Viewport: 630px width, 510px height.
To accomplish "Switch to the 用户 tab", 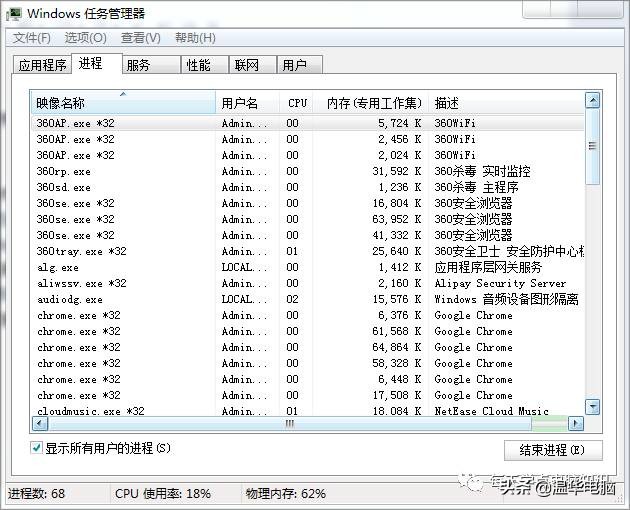I will tap(300, 65).
